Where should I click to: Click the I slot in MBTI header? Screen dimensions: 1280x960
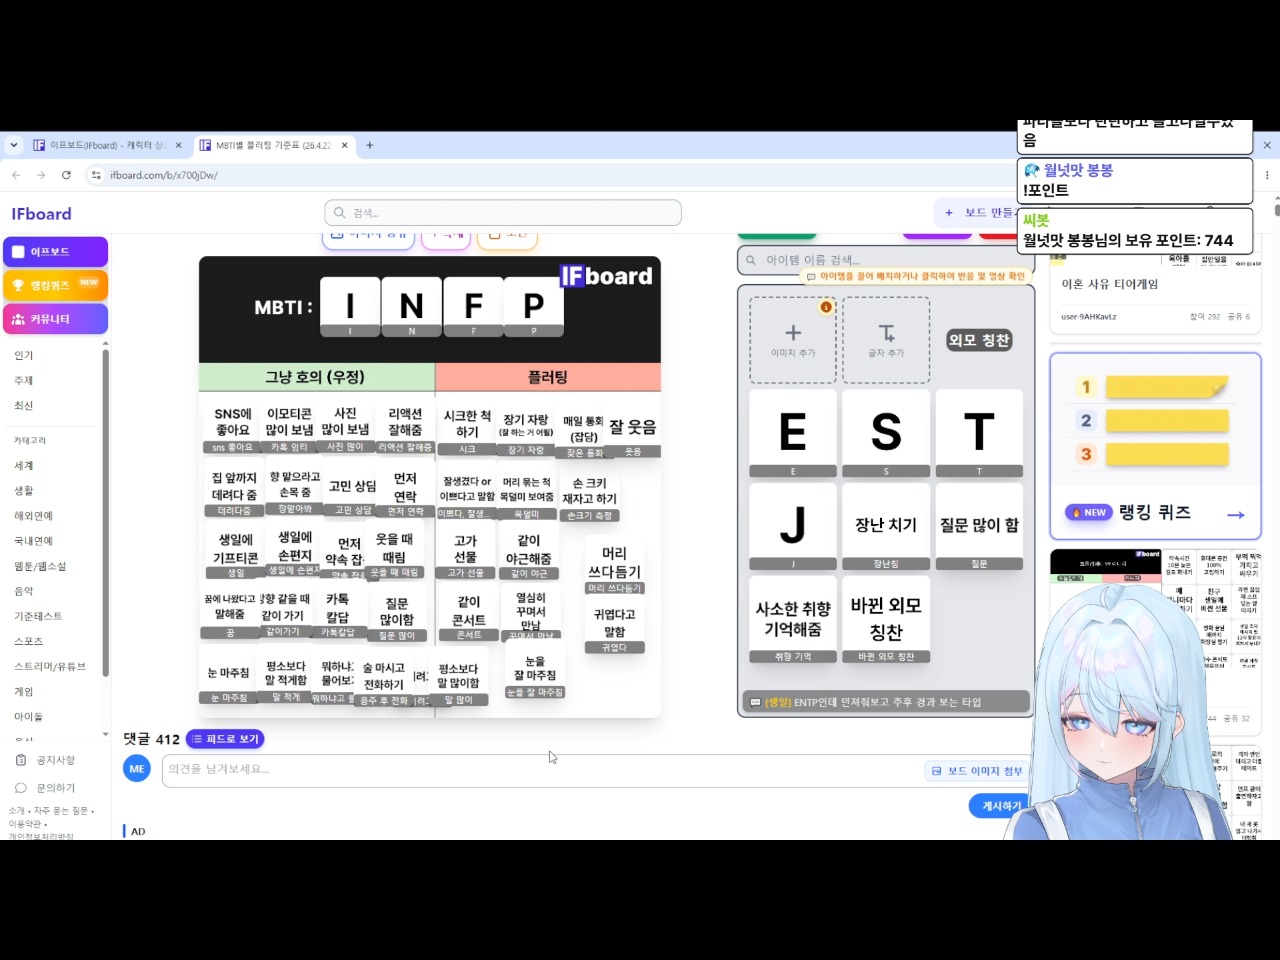tap(350, 307)
